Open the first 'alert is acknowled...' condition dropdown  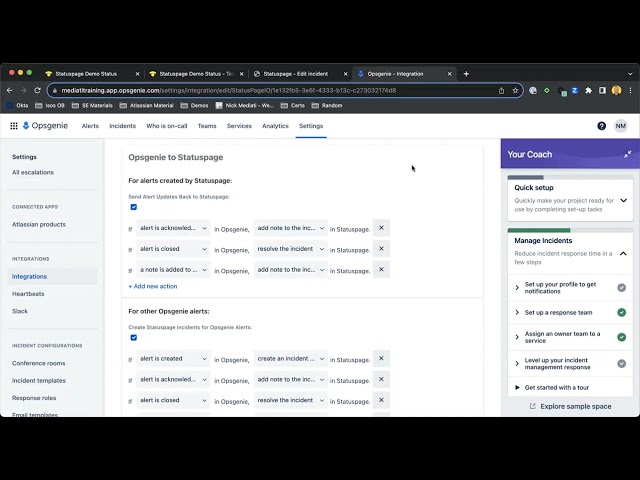(x=173, y=228)
